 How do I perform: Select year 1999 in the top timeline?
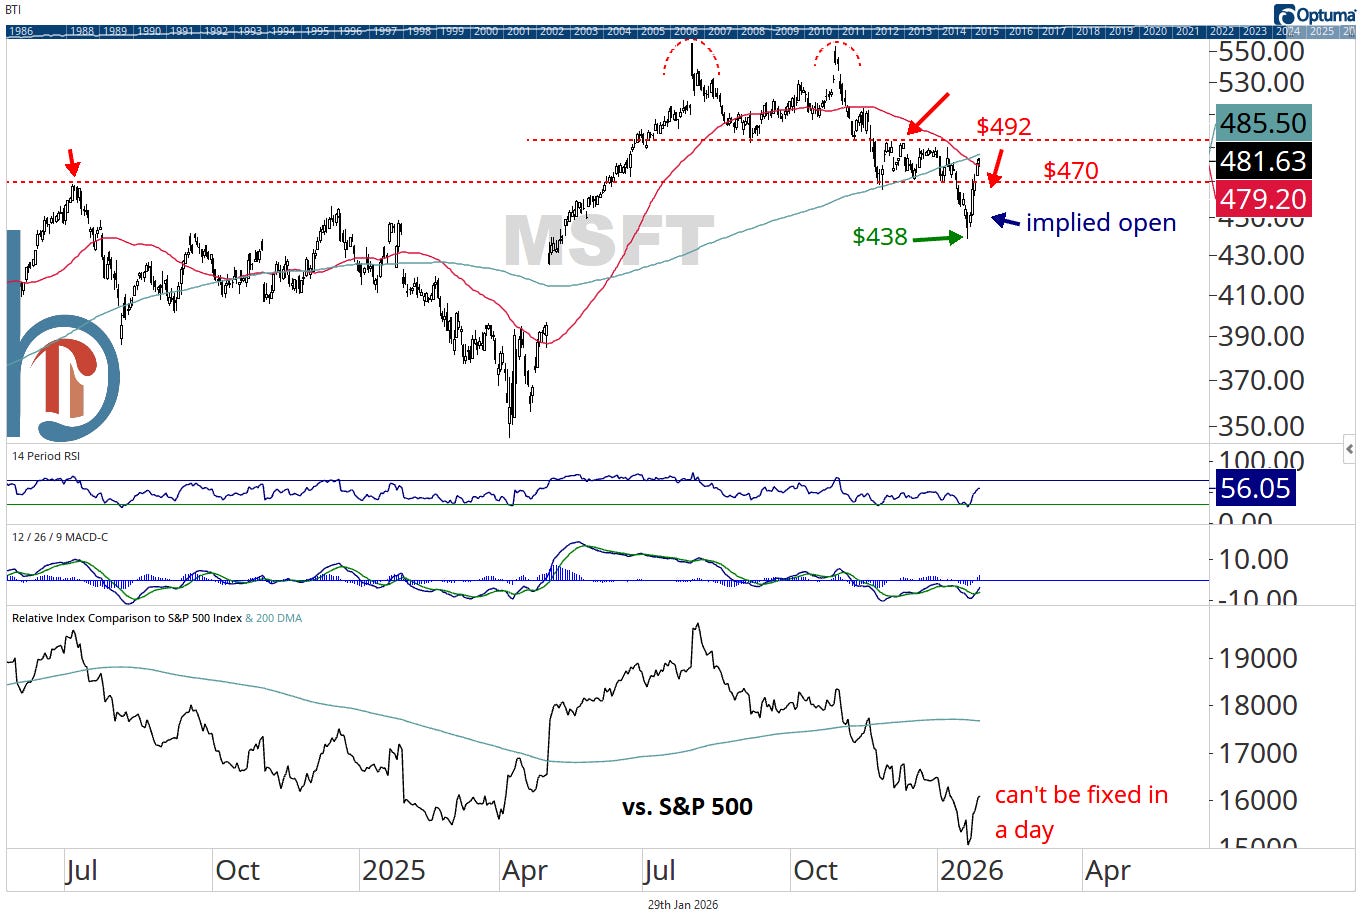coord(452,31)
